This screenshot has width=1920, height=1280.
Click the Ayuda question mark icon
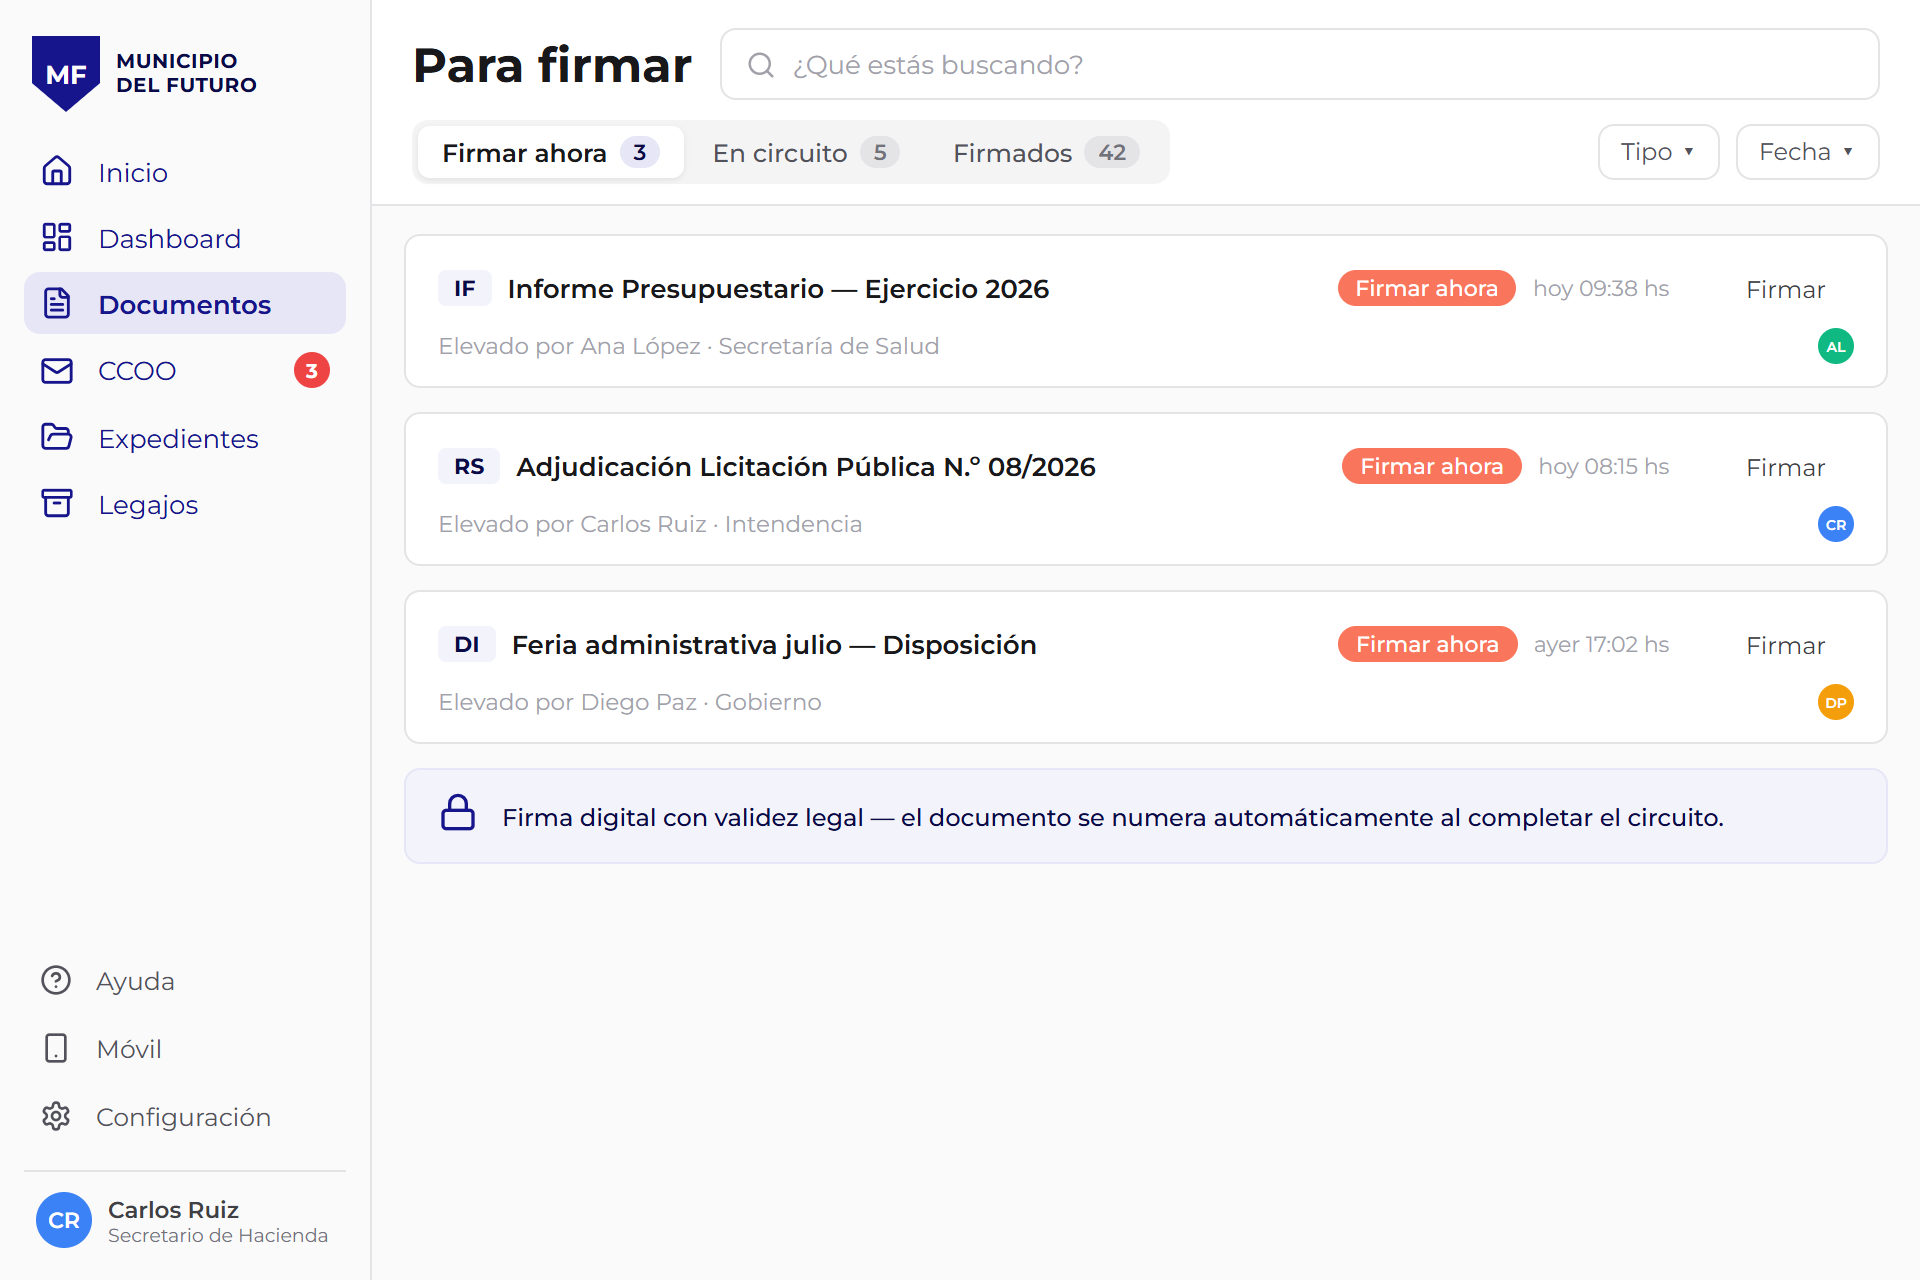pos(56,980)
